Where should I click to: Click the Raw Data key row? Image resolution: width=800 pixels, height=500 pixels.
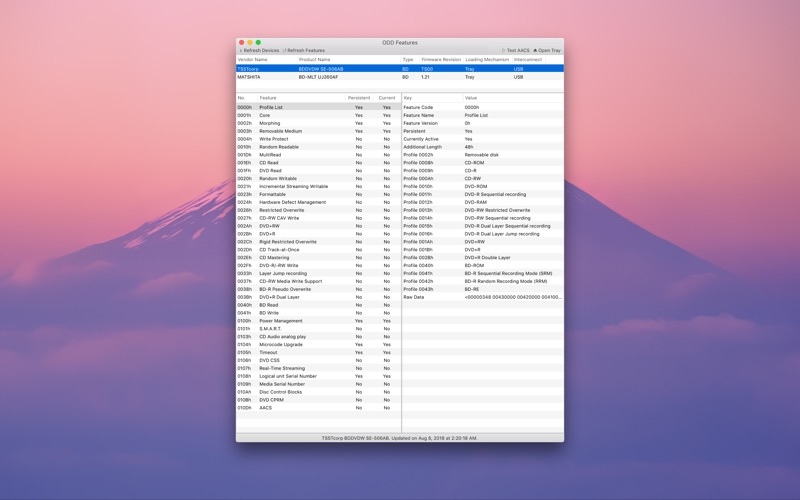point(483,297)
